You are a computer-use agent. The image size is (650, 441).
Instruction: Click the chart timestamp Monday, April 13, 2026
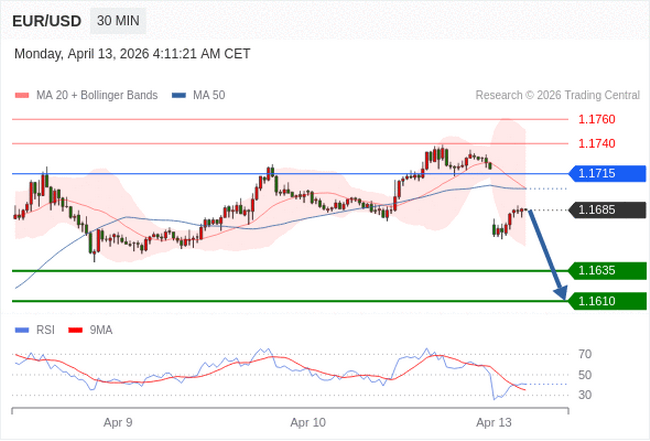[132, 54]
